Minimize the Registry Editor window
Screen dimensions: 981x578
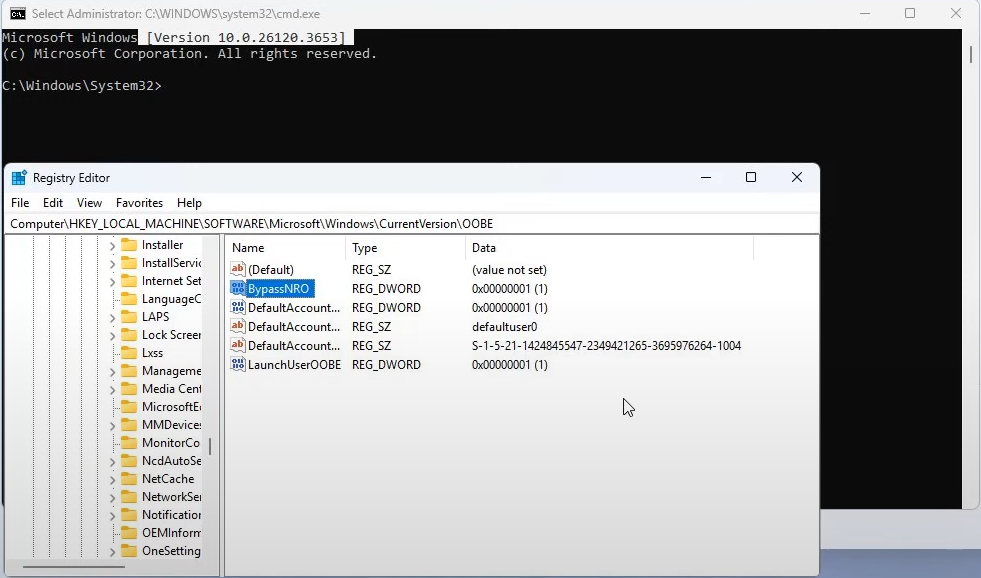point(706,177)
